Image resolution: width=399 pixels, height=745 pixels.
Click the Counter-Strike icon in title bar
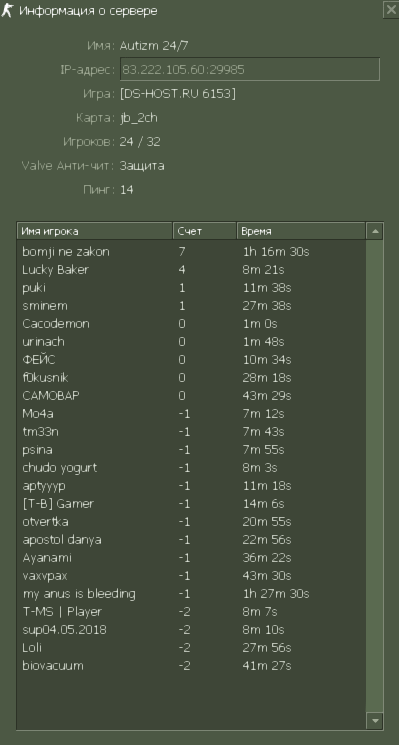[7, 10]
